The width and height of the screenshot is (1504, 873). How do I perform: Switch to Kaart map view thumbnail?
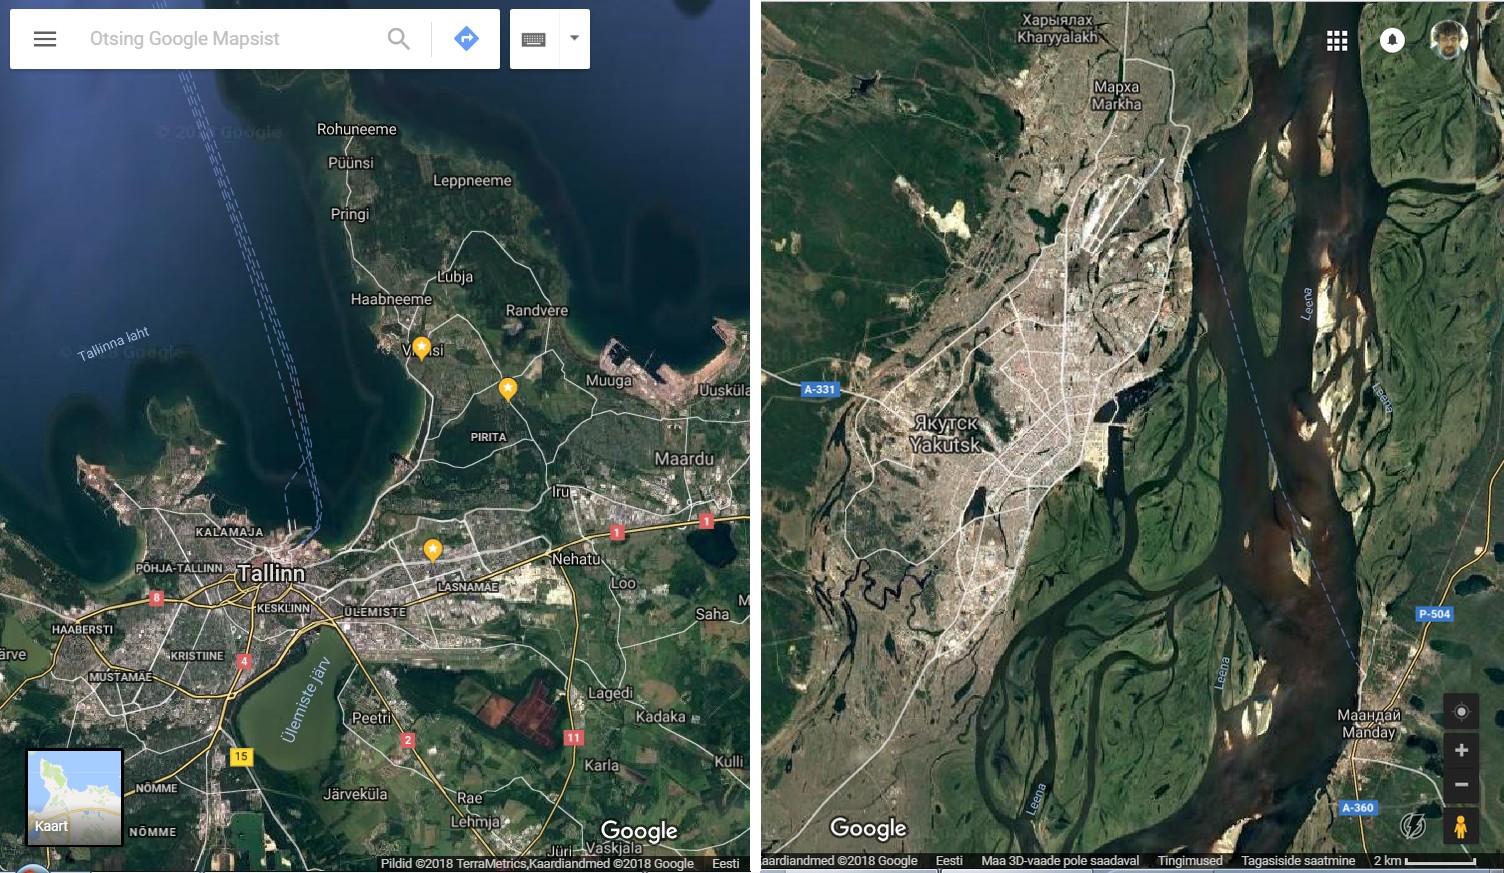[x=75, y=798]
